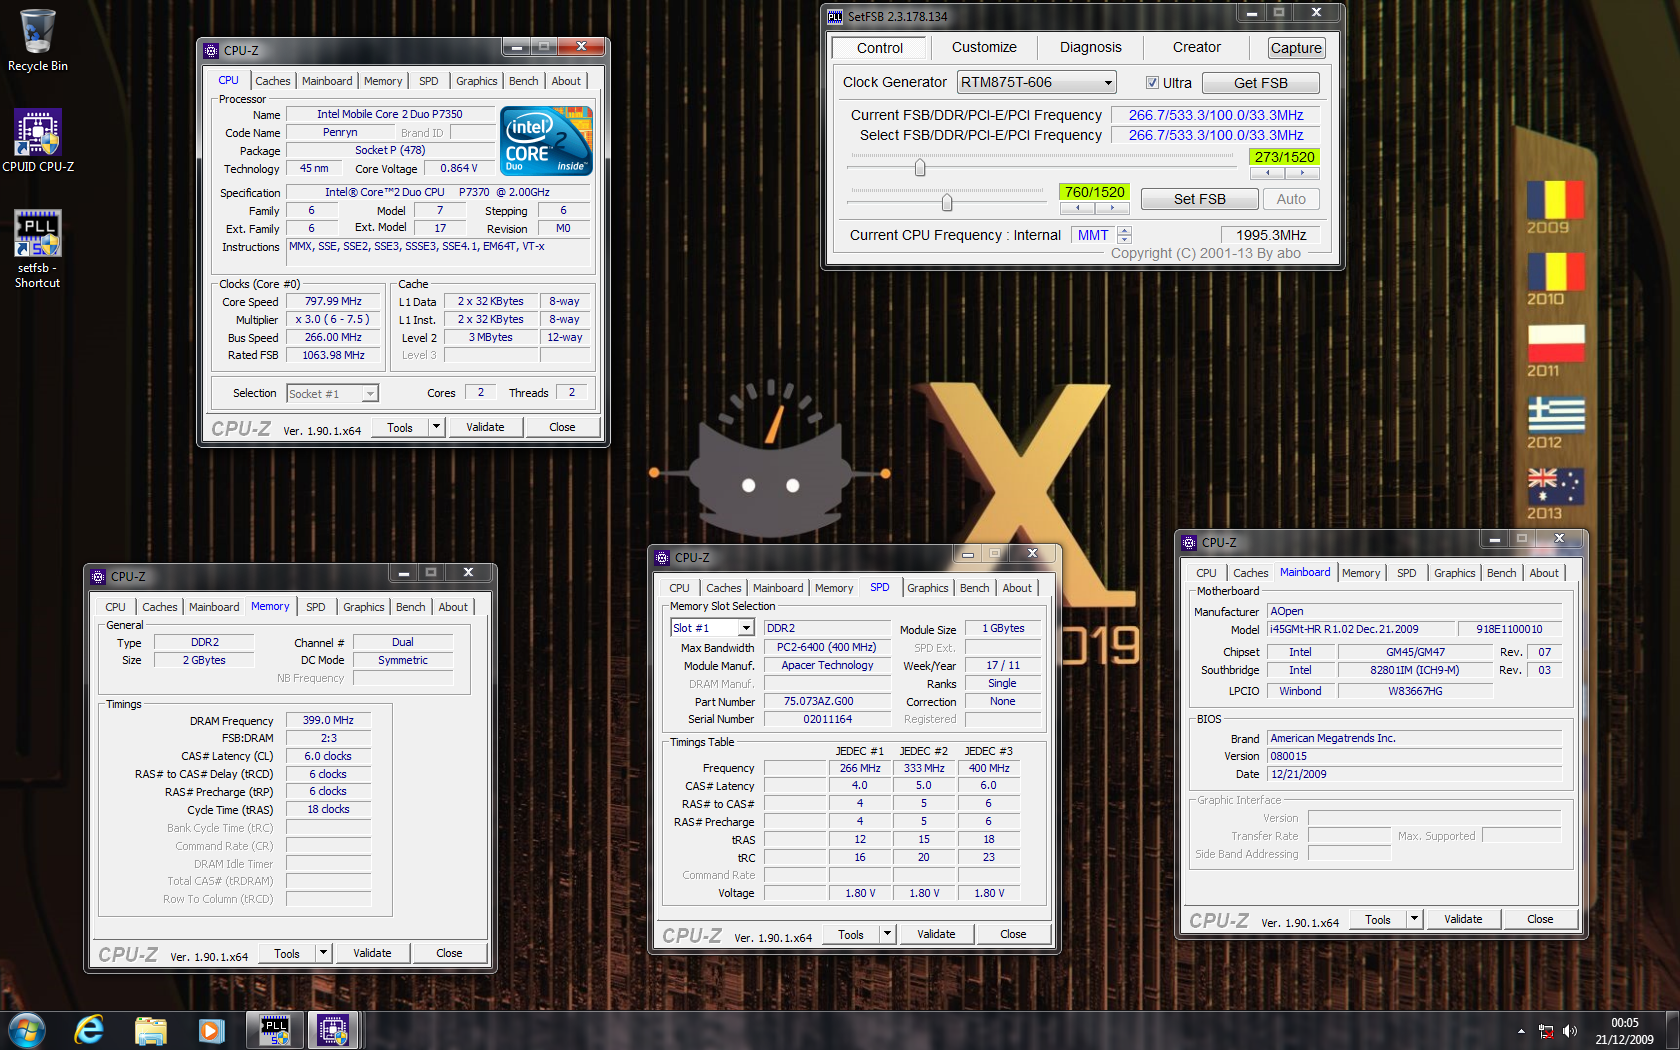The width and height of the screenshot is (1680, 1050).
Task: Click the Core Speed 797.99 MHz field
Action: (x=333, y=301)
